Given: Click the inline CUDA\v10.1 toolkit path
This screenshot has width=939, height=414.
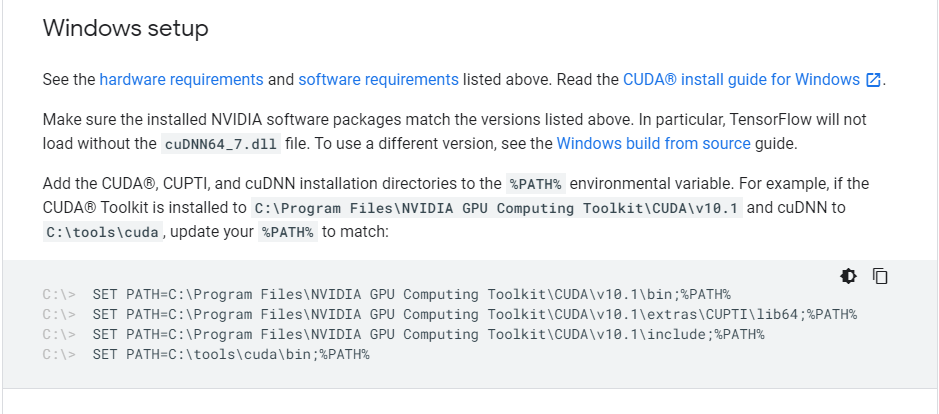Looking at the screenshot, I should 496,209.
